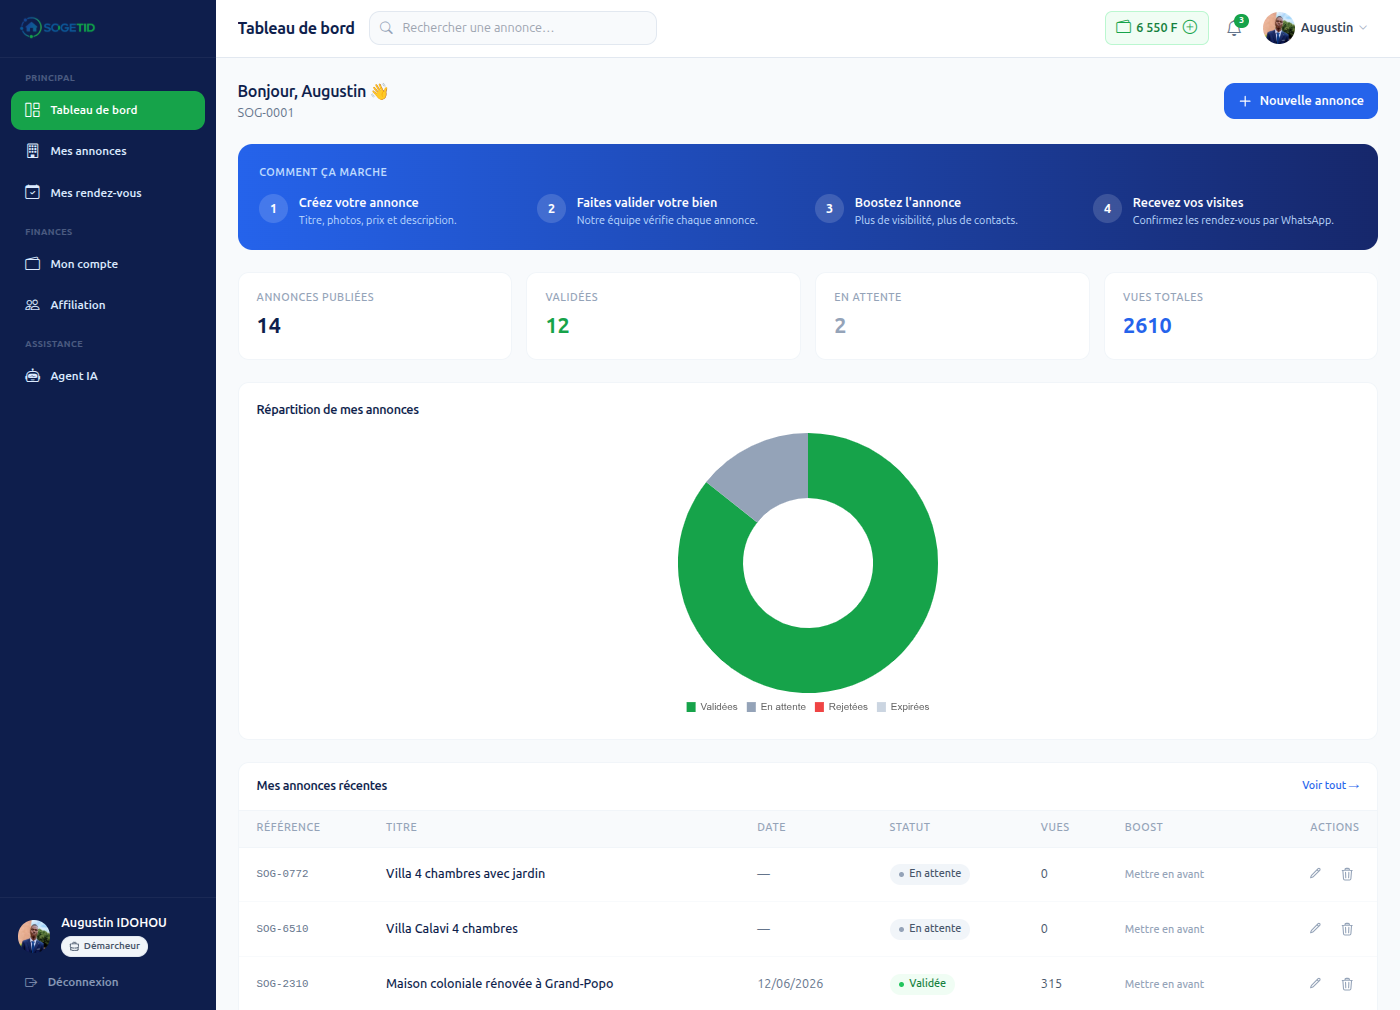
Task: Open the Agent IA assistant
Action: click(108, 376)
